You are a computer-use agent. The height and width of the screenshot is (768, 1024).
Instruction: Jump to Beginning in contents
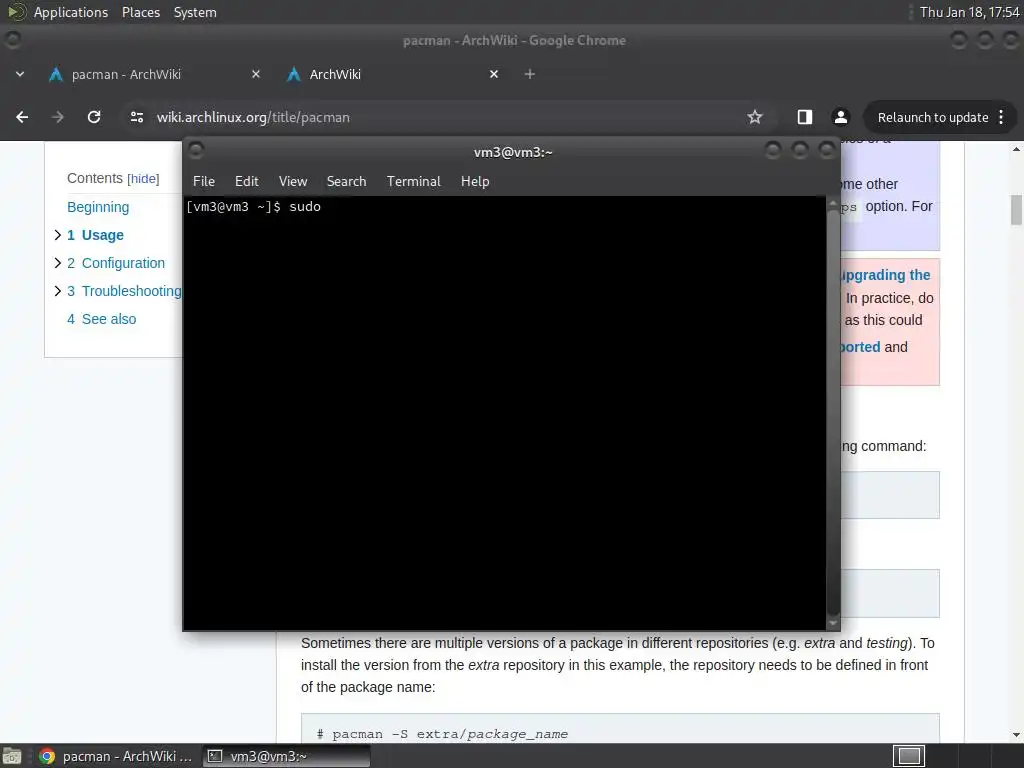[x=98, y=207]
